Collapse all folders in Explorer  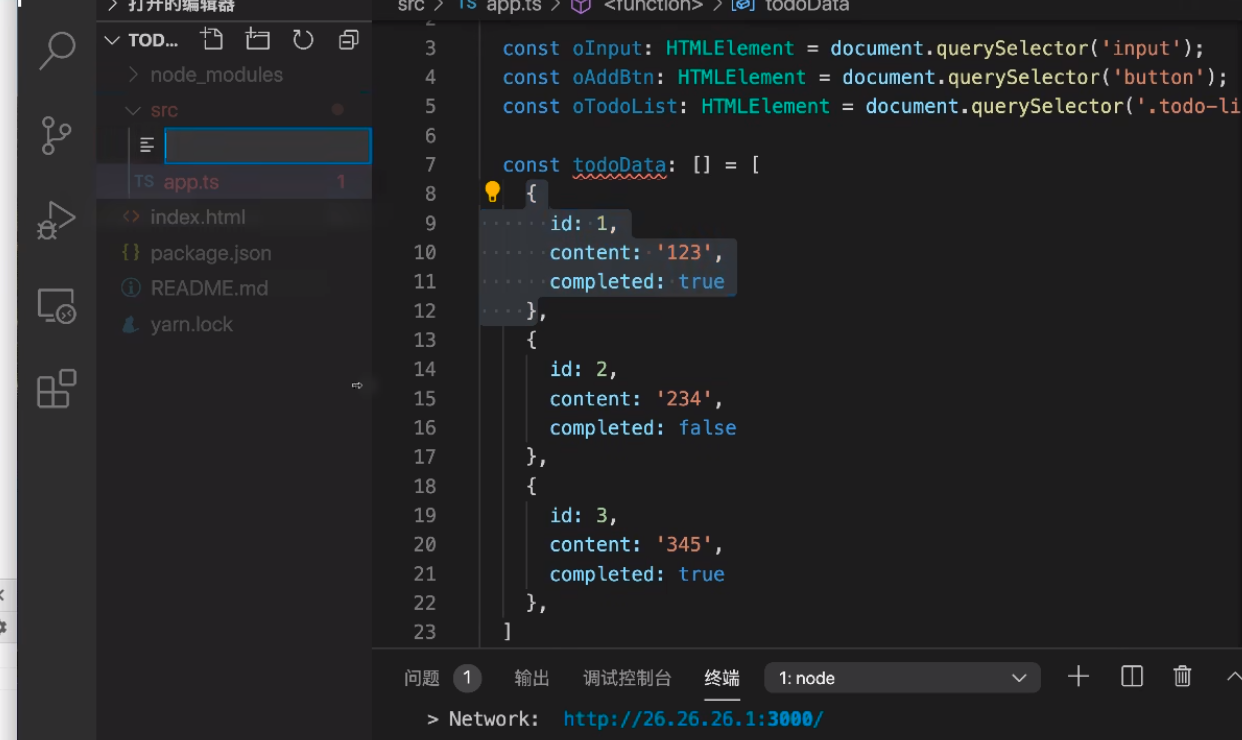pyautogui.click(x=347, y=37)
